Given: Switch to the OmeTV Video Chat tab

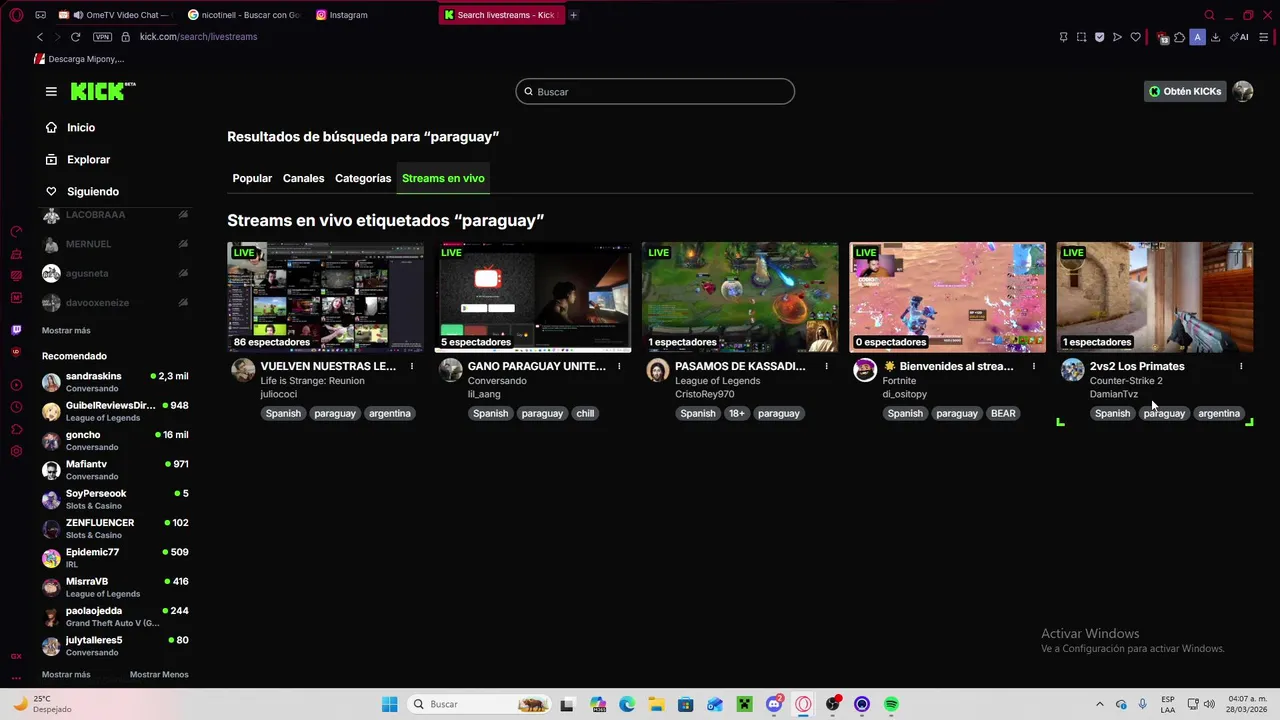Looking at the screenshot, I should pos(117,15).
